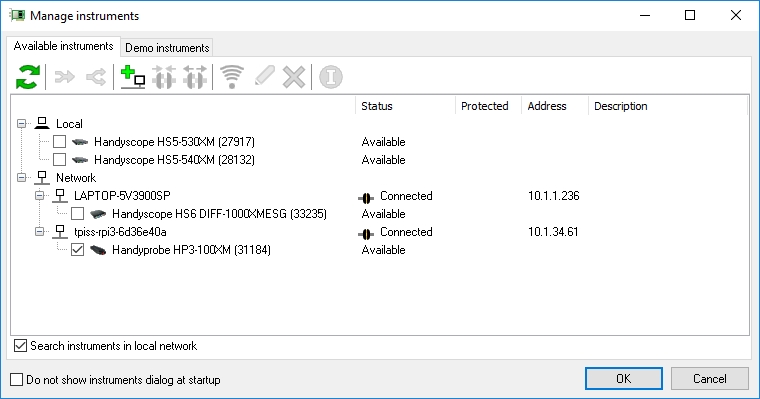This screenshot has width=760, height=399.
Task: Disable Search instruments in local network
Action: click(x=20, y=346)
